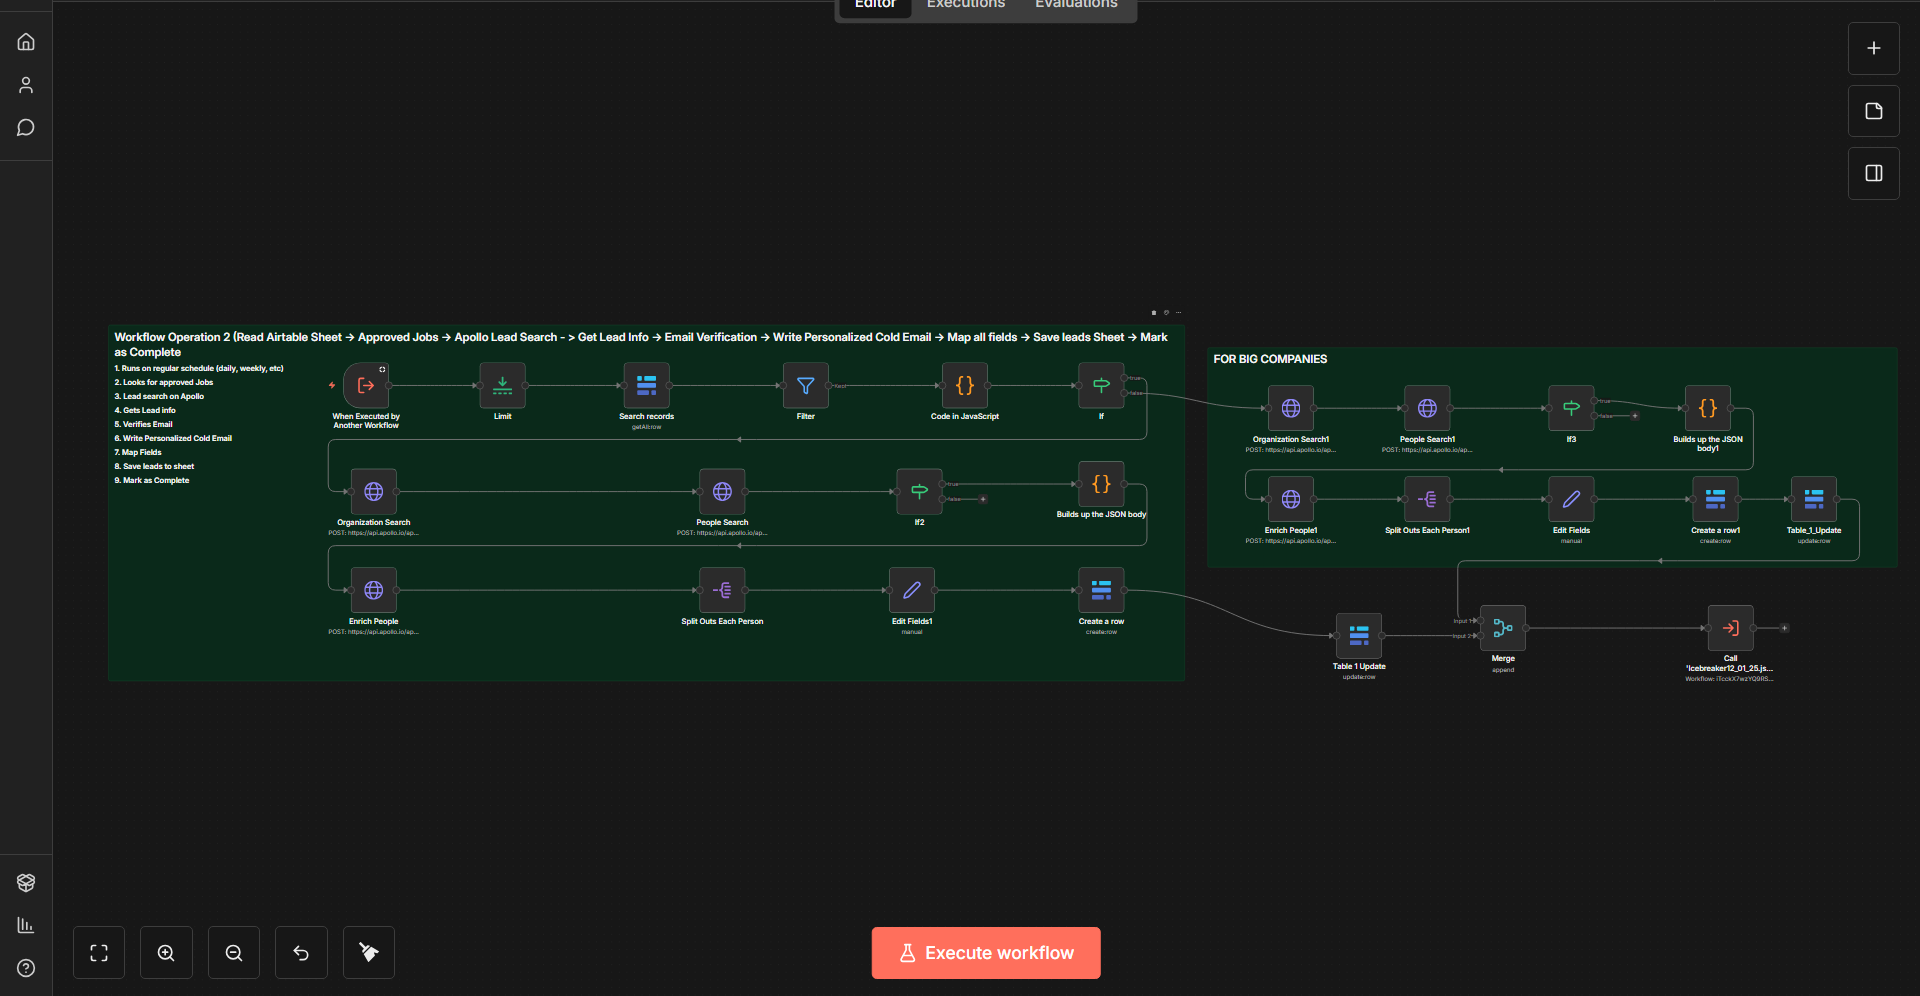The image size is (1920, 996).
Task: Fit workflow to view button
Action: (x=99, y=953)
